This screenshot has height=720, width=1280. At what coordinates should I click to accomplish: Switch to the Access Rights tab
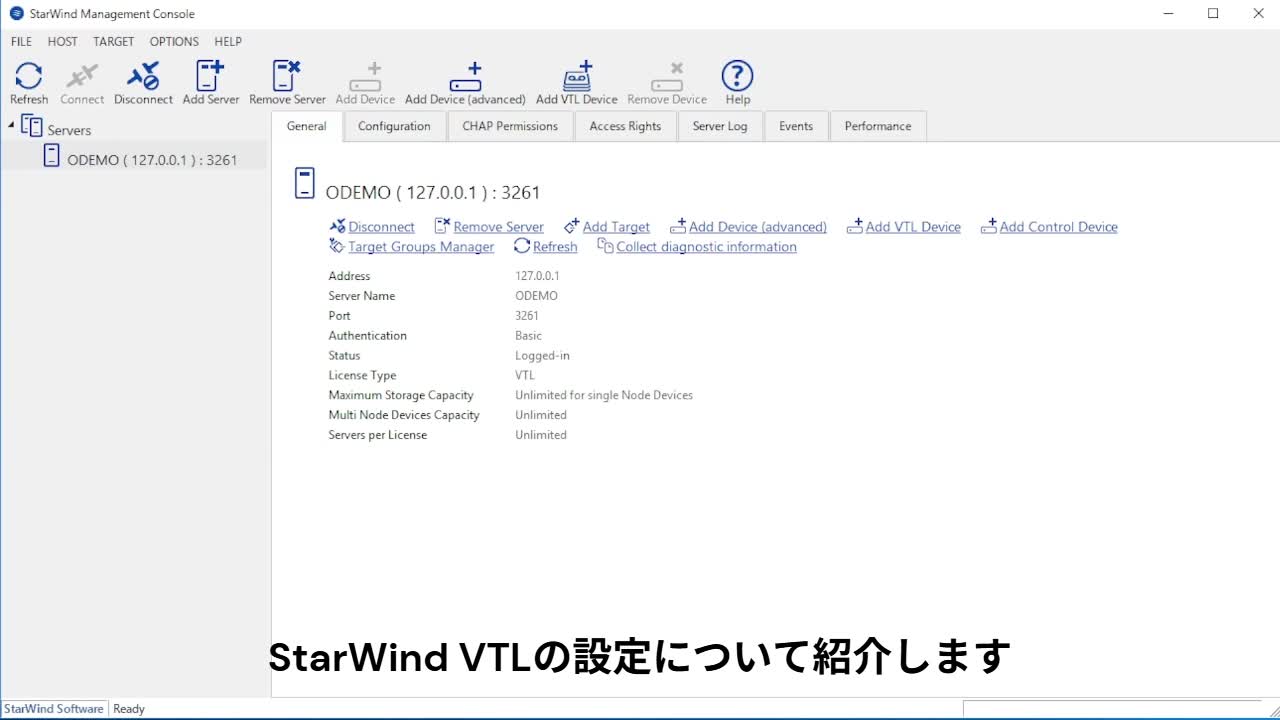point(625,126)
